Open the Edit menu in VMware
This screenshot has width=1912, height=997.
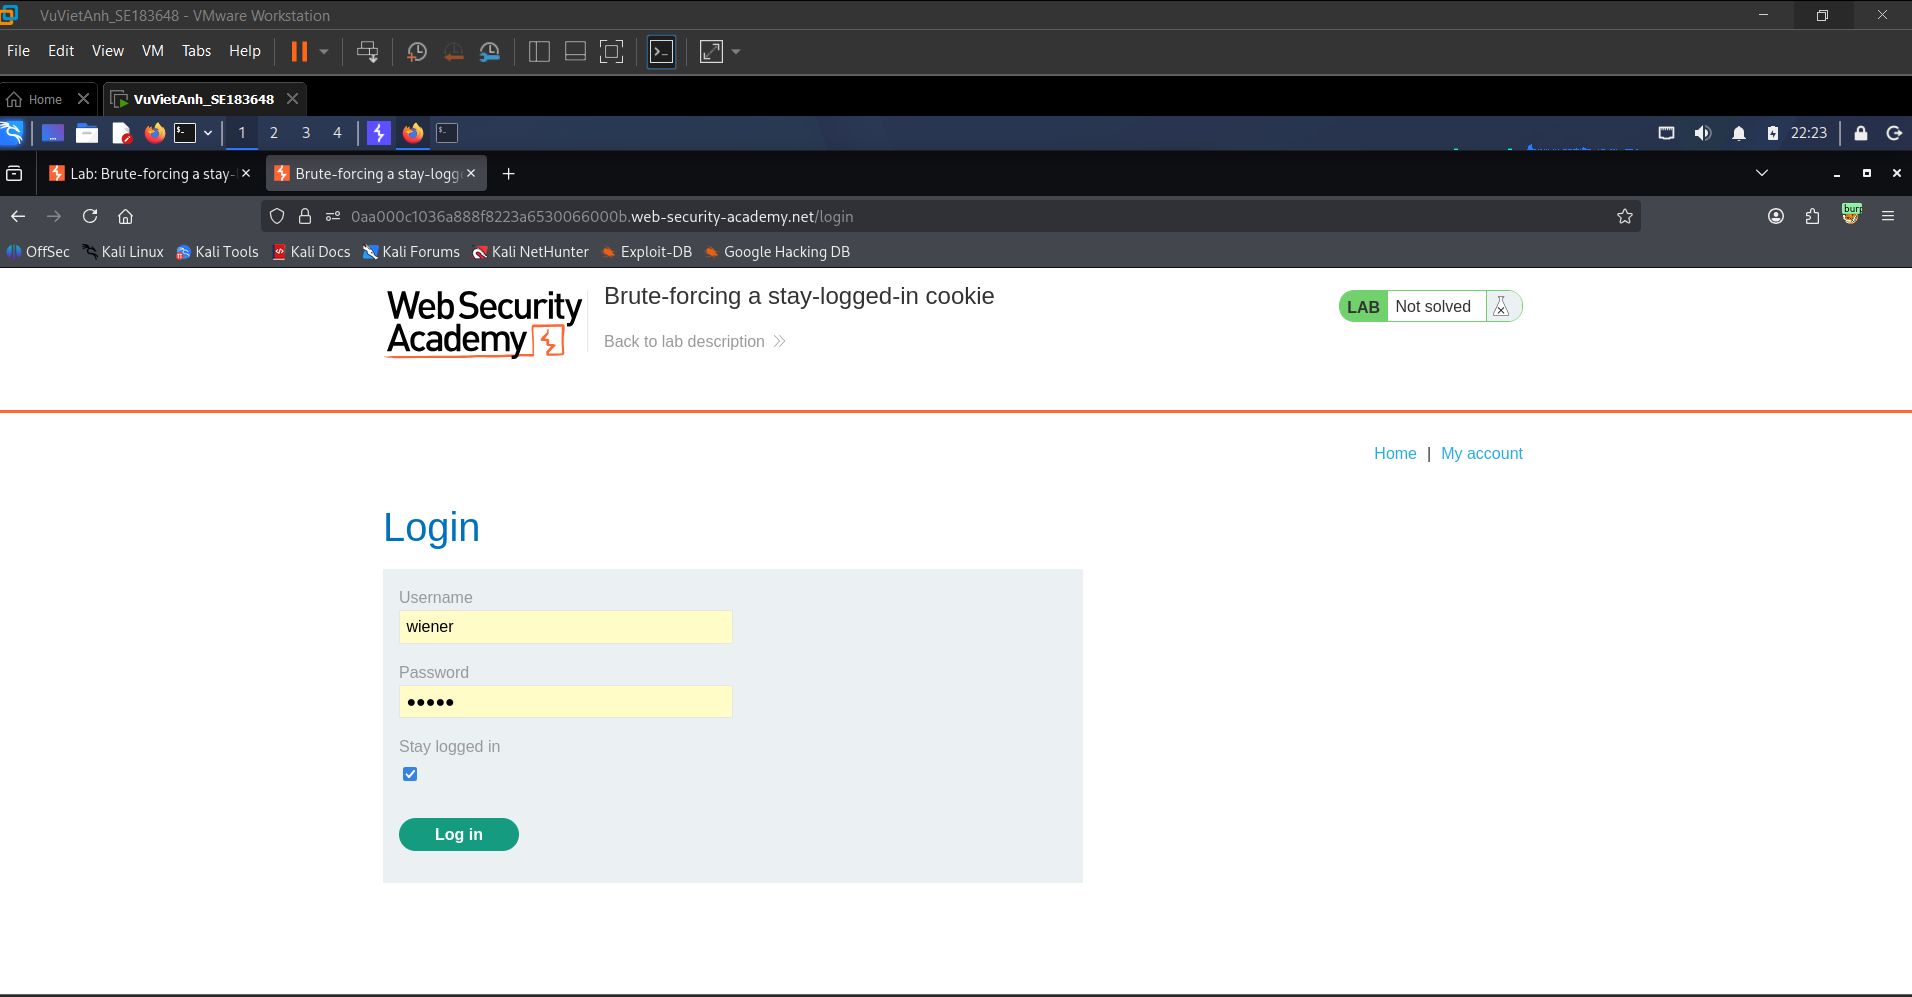click(61, 51)
